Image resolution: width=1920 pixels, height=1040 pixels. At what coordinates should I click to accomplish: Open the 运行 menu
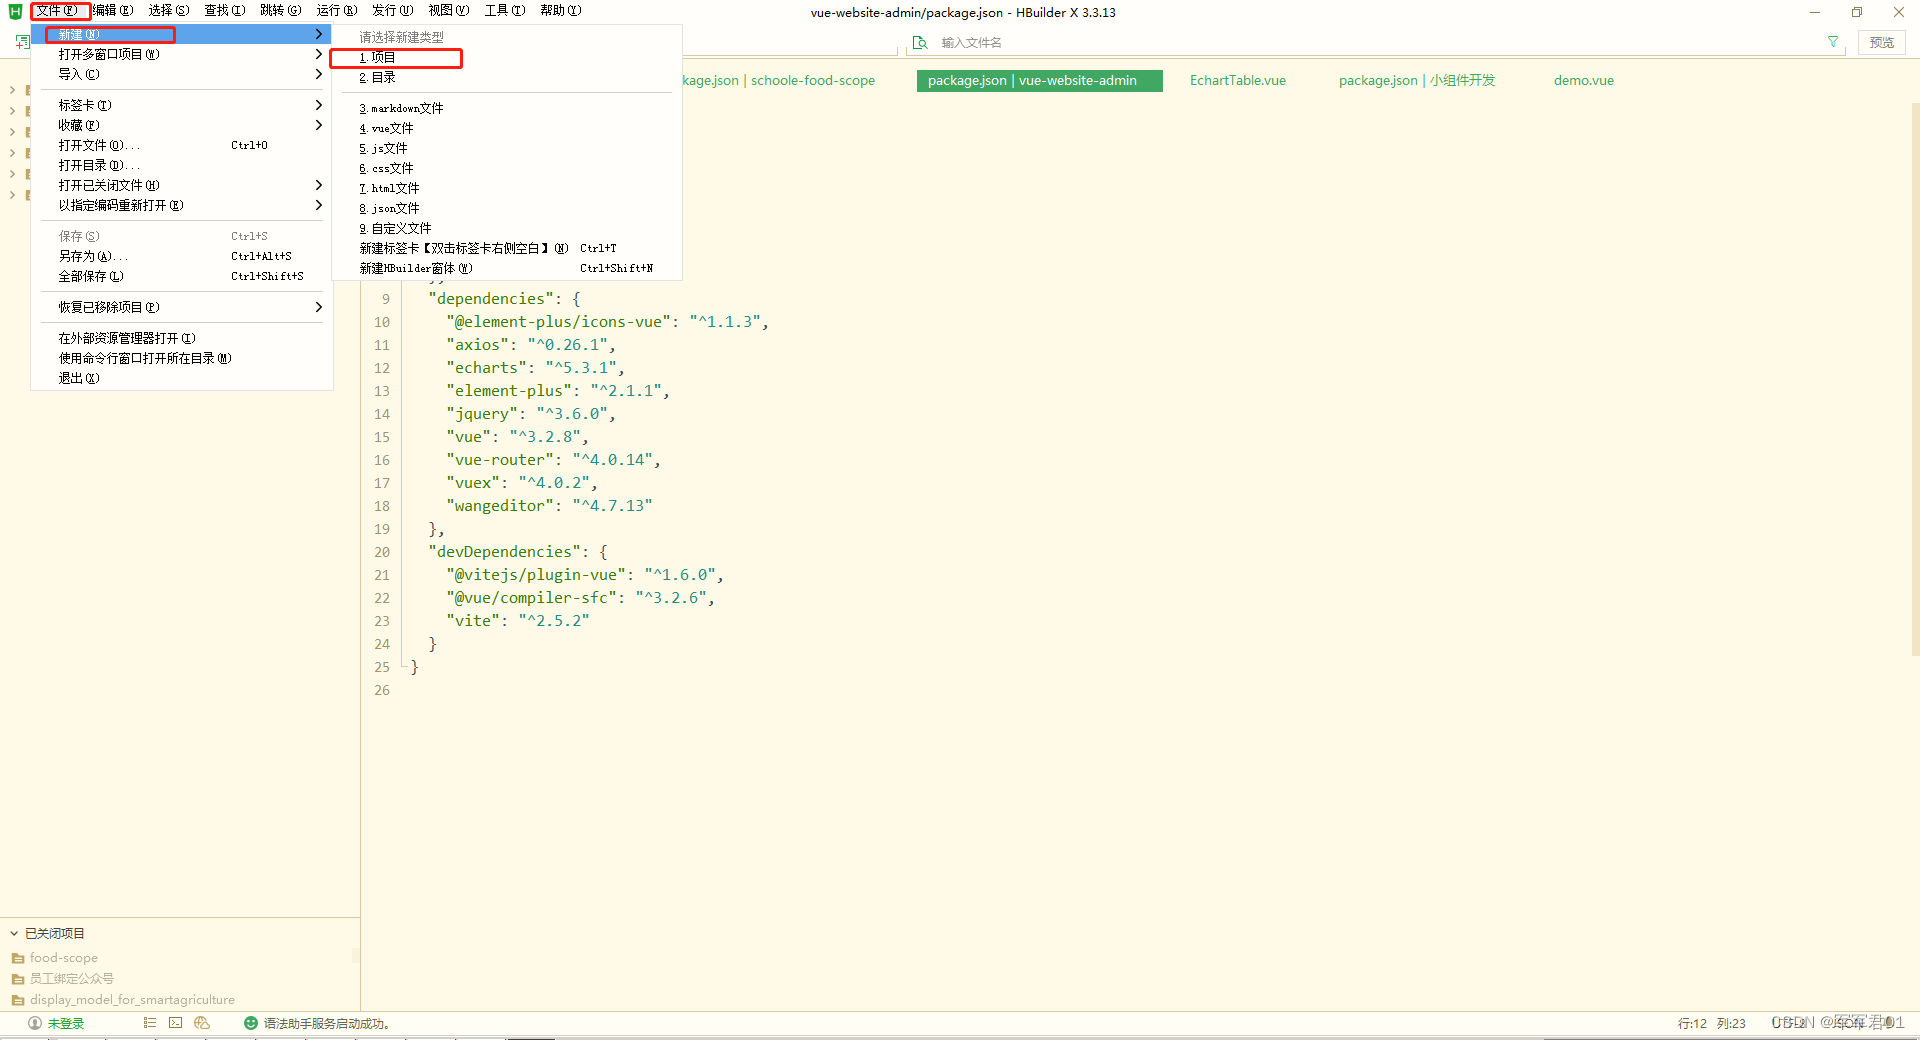point(337,11)
